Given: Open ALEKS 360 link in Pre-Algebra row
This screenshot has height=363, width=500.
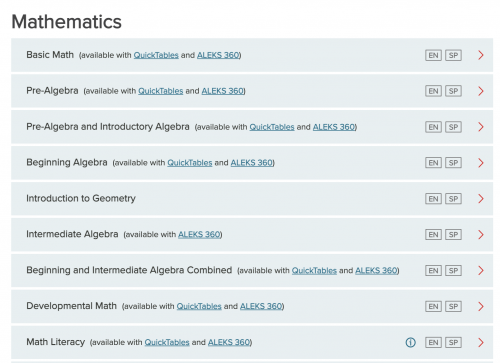Looking at the screenshot, I should click(x=223, y=91).
